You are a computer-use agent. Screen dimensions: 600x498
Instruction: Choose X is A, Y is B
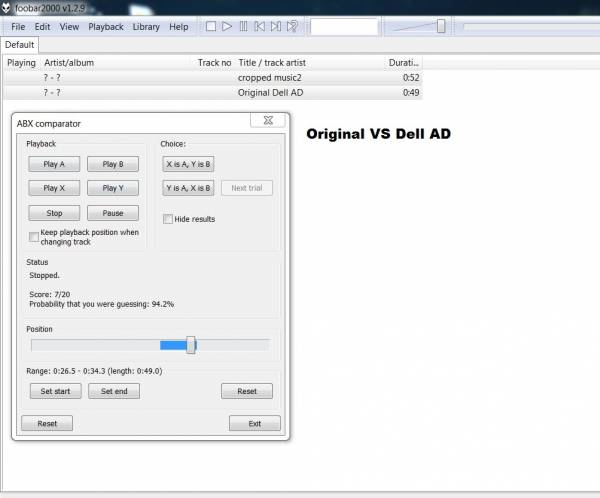point(188,164)
